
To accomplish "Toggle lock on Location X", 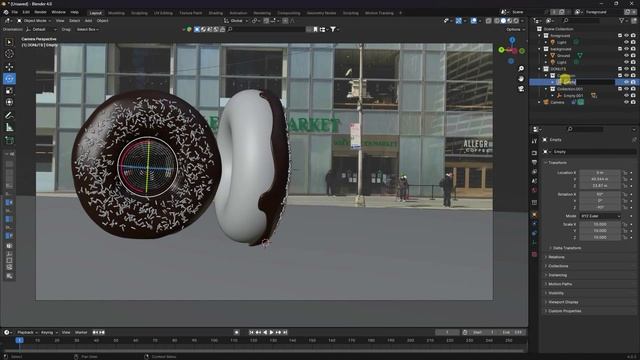I will click(x=625, y=173).
